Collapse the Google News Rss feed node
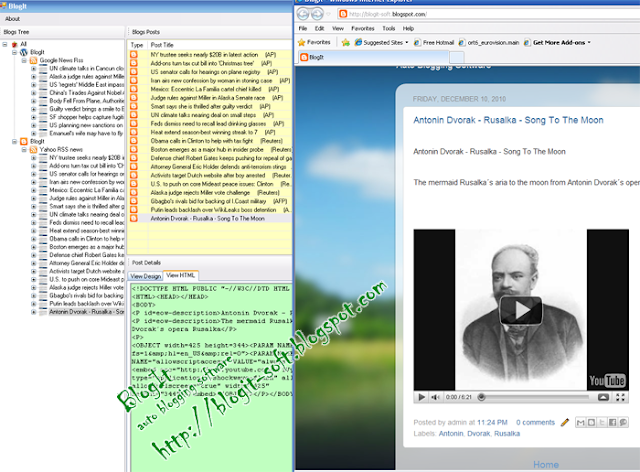 point(24,60)
